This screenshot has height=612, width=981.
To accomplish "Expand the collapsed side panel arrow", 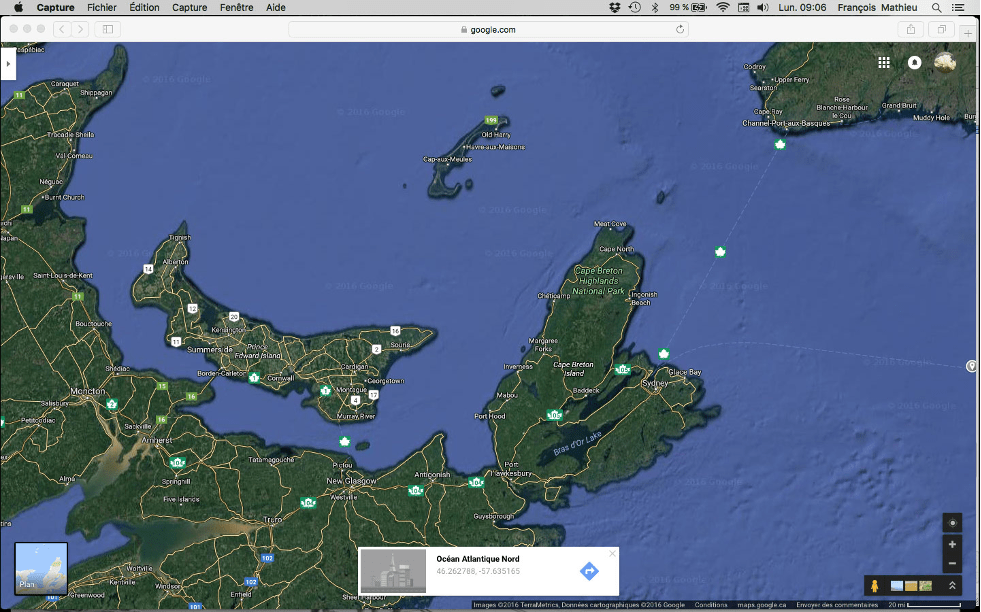I will (x=8, y=63).
